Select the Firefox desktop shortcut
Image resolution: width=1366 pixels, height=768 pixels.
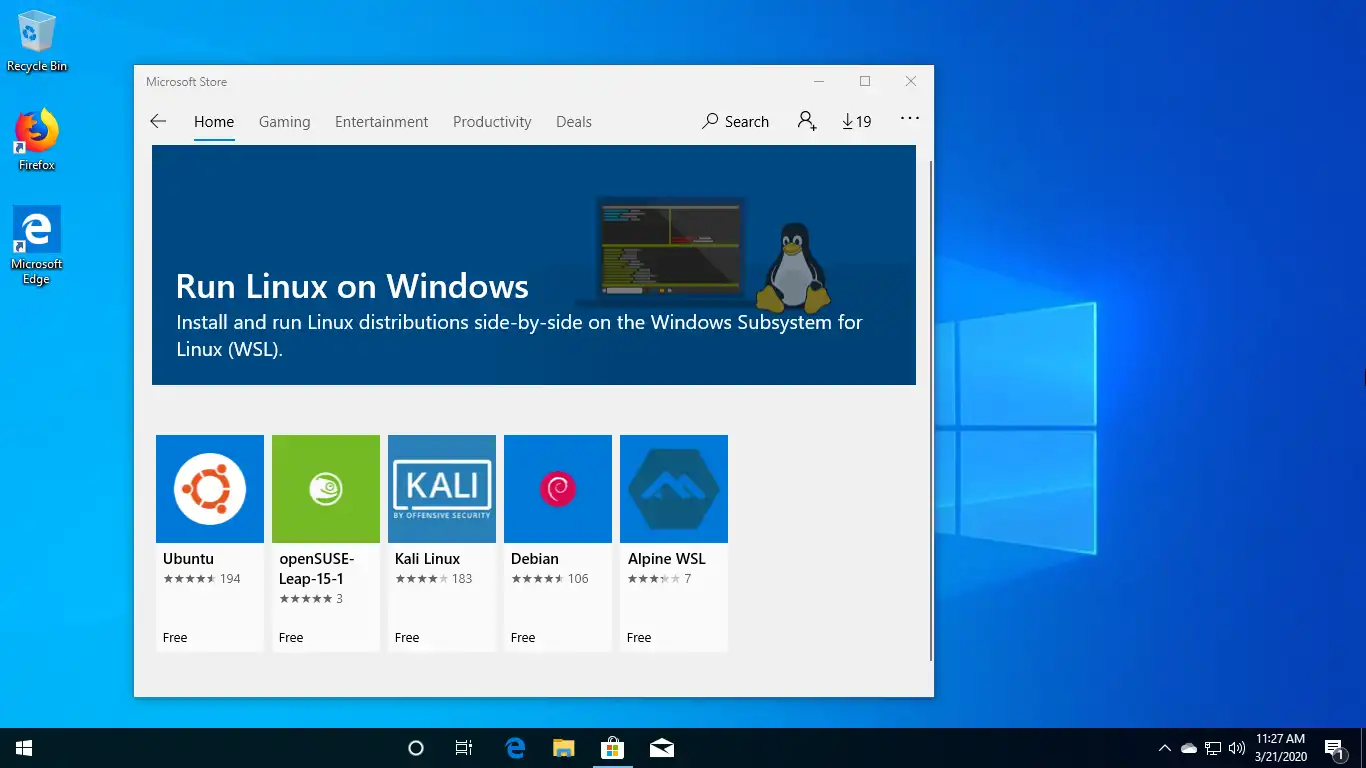pos(37,140)
